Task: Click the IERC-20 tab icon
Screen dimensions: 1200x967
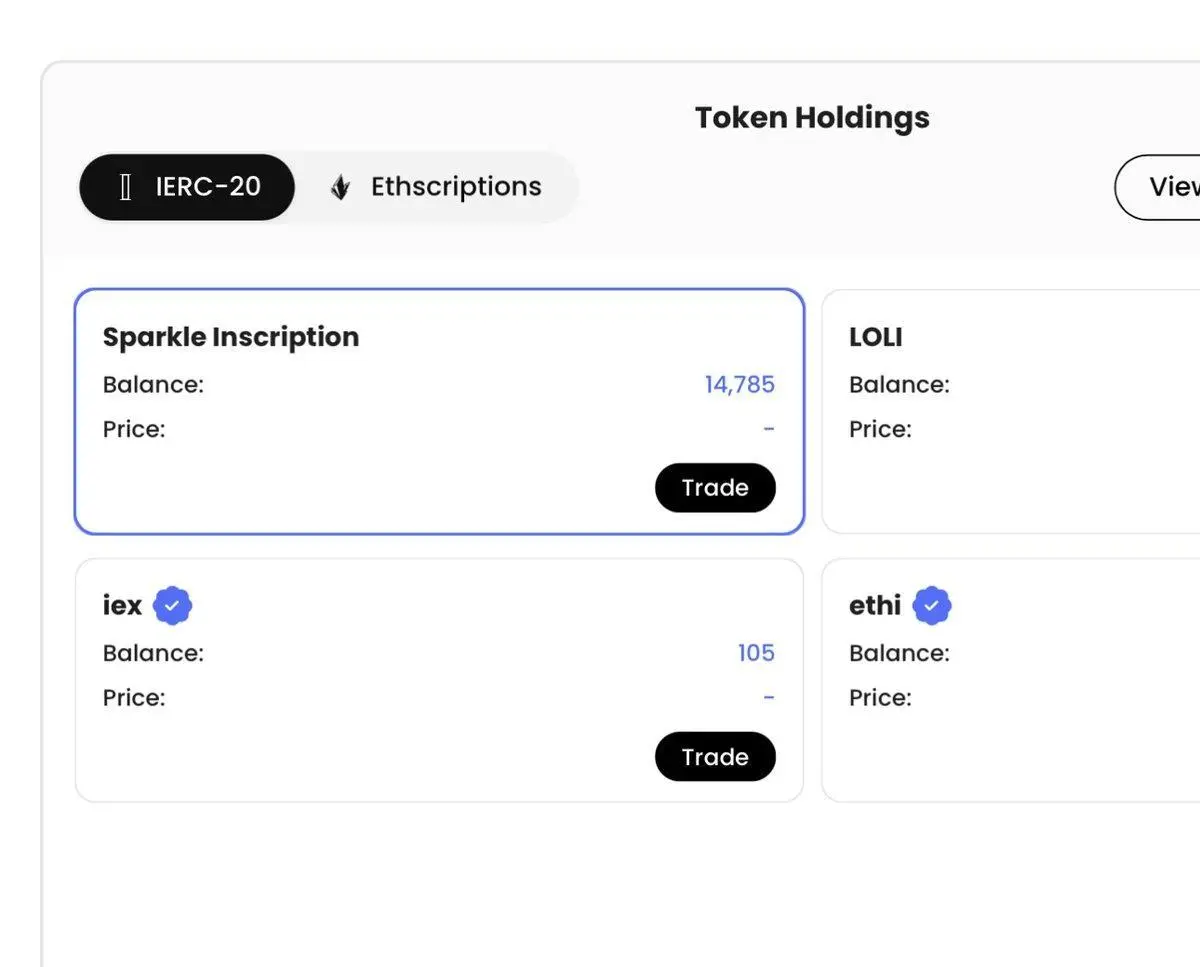Action: [125, 187]
